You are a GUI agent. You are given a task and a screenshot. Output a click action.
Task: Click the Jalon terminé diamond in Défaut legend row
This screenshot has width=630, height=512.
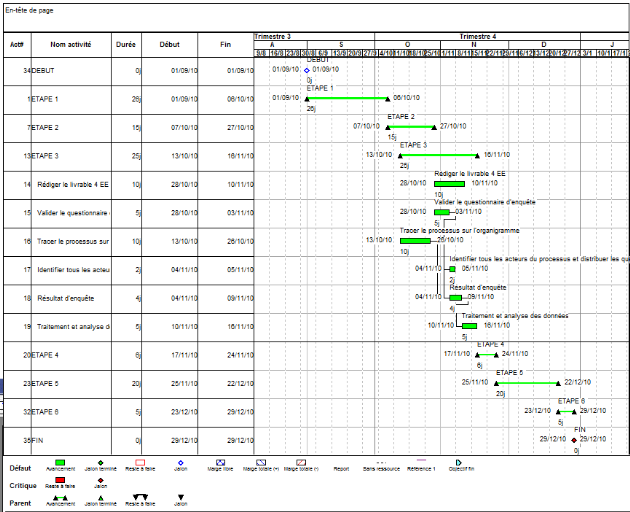[x=100, y=463]
